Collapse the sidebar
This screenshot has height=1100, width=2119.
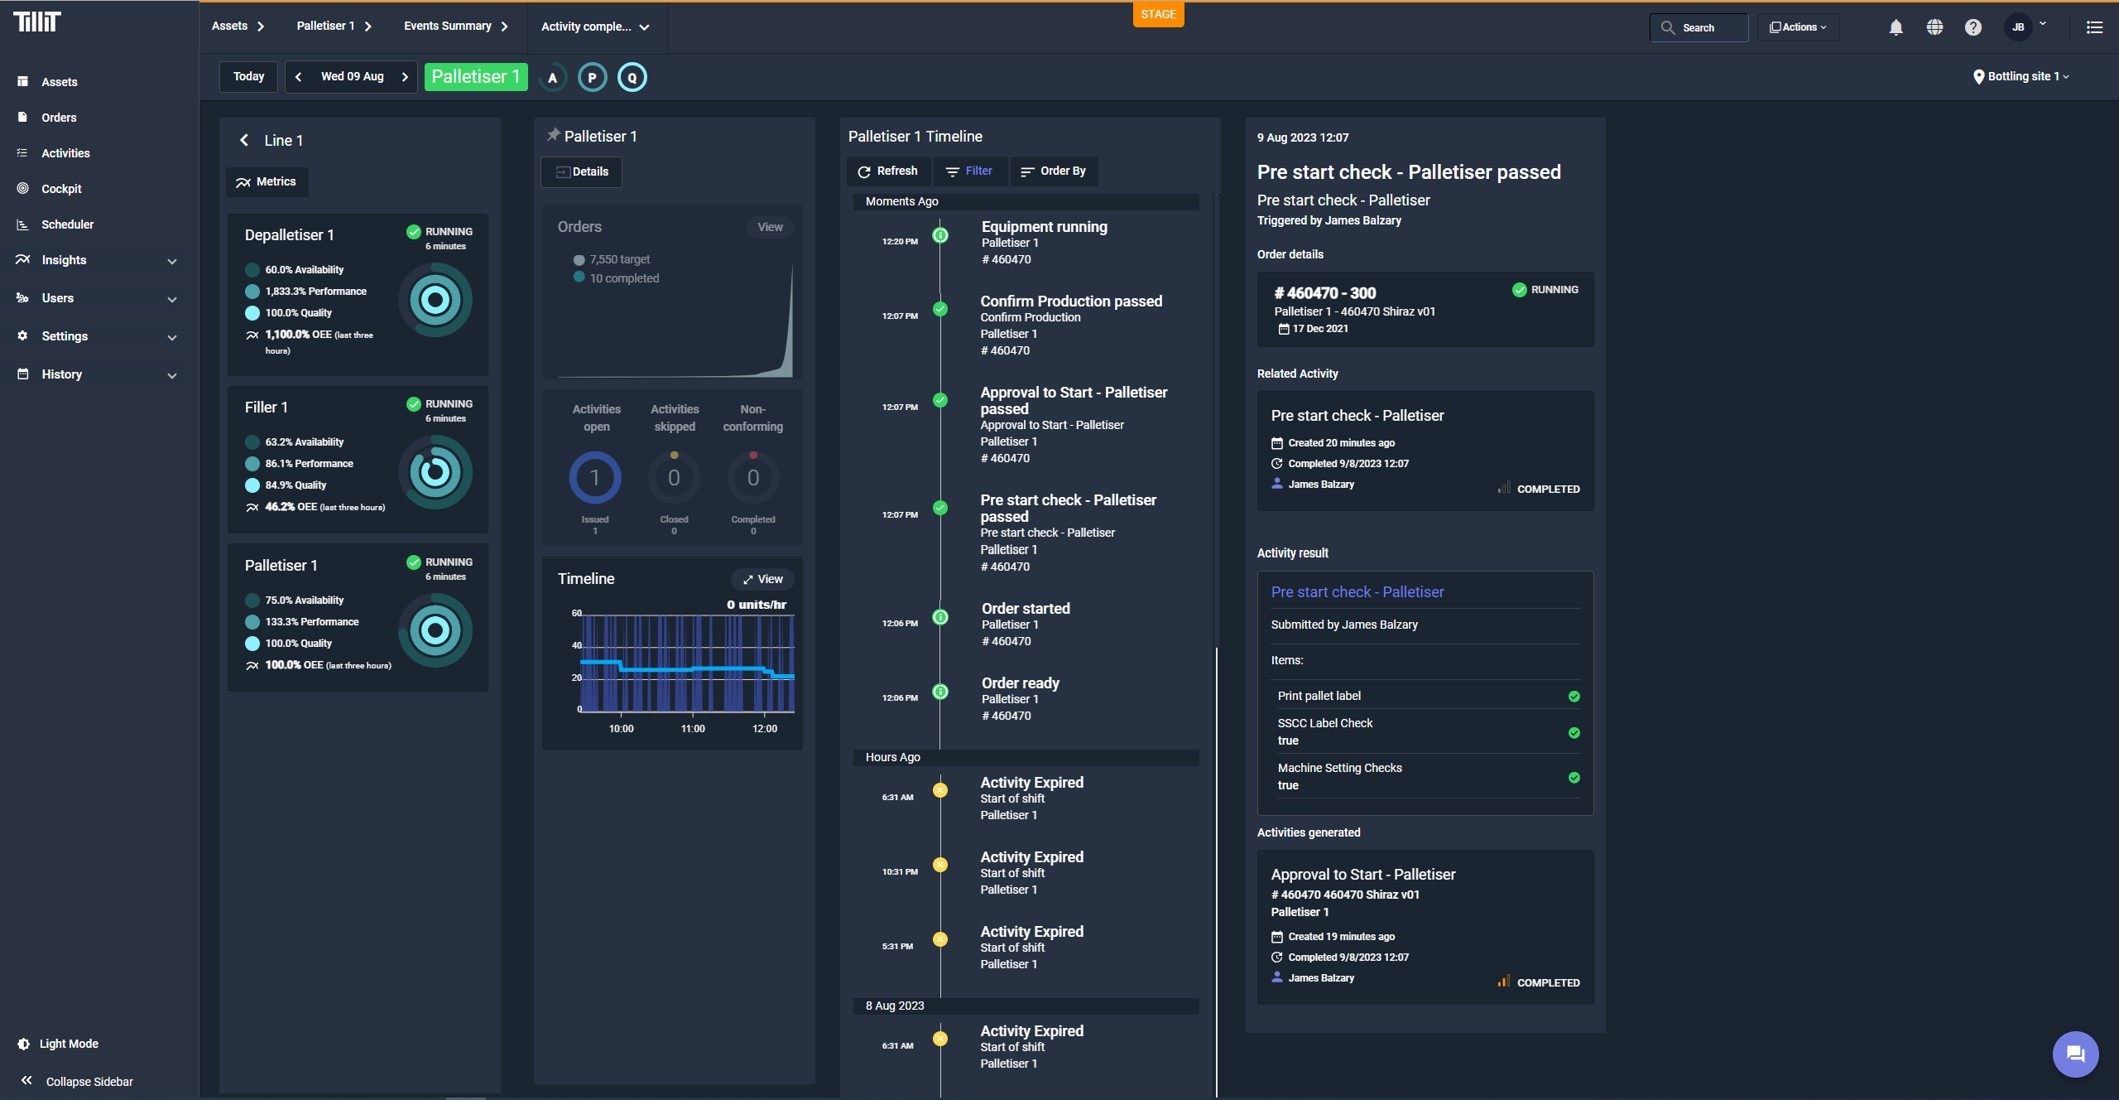tap(88, 1081)
